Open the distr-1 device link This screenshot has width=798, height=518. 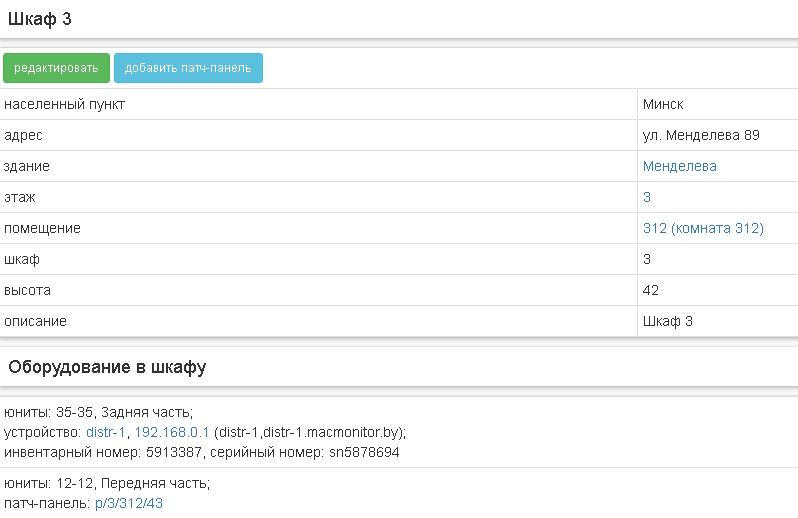pos(106,432)
